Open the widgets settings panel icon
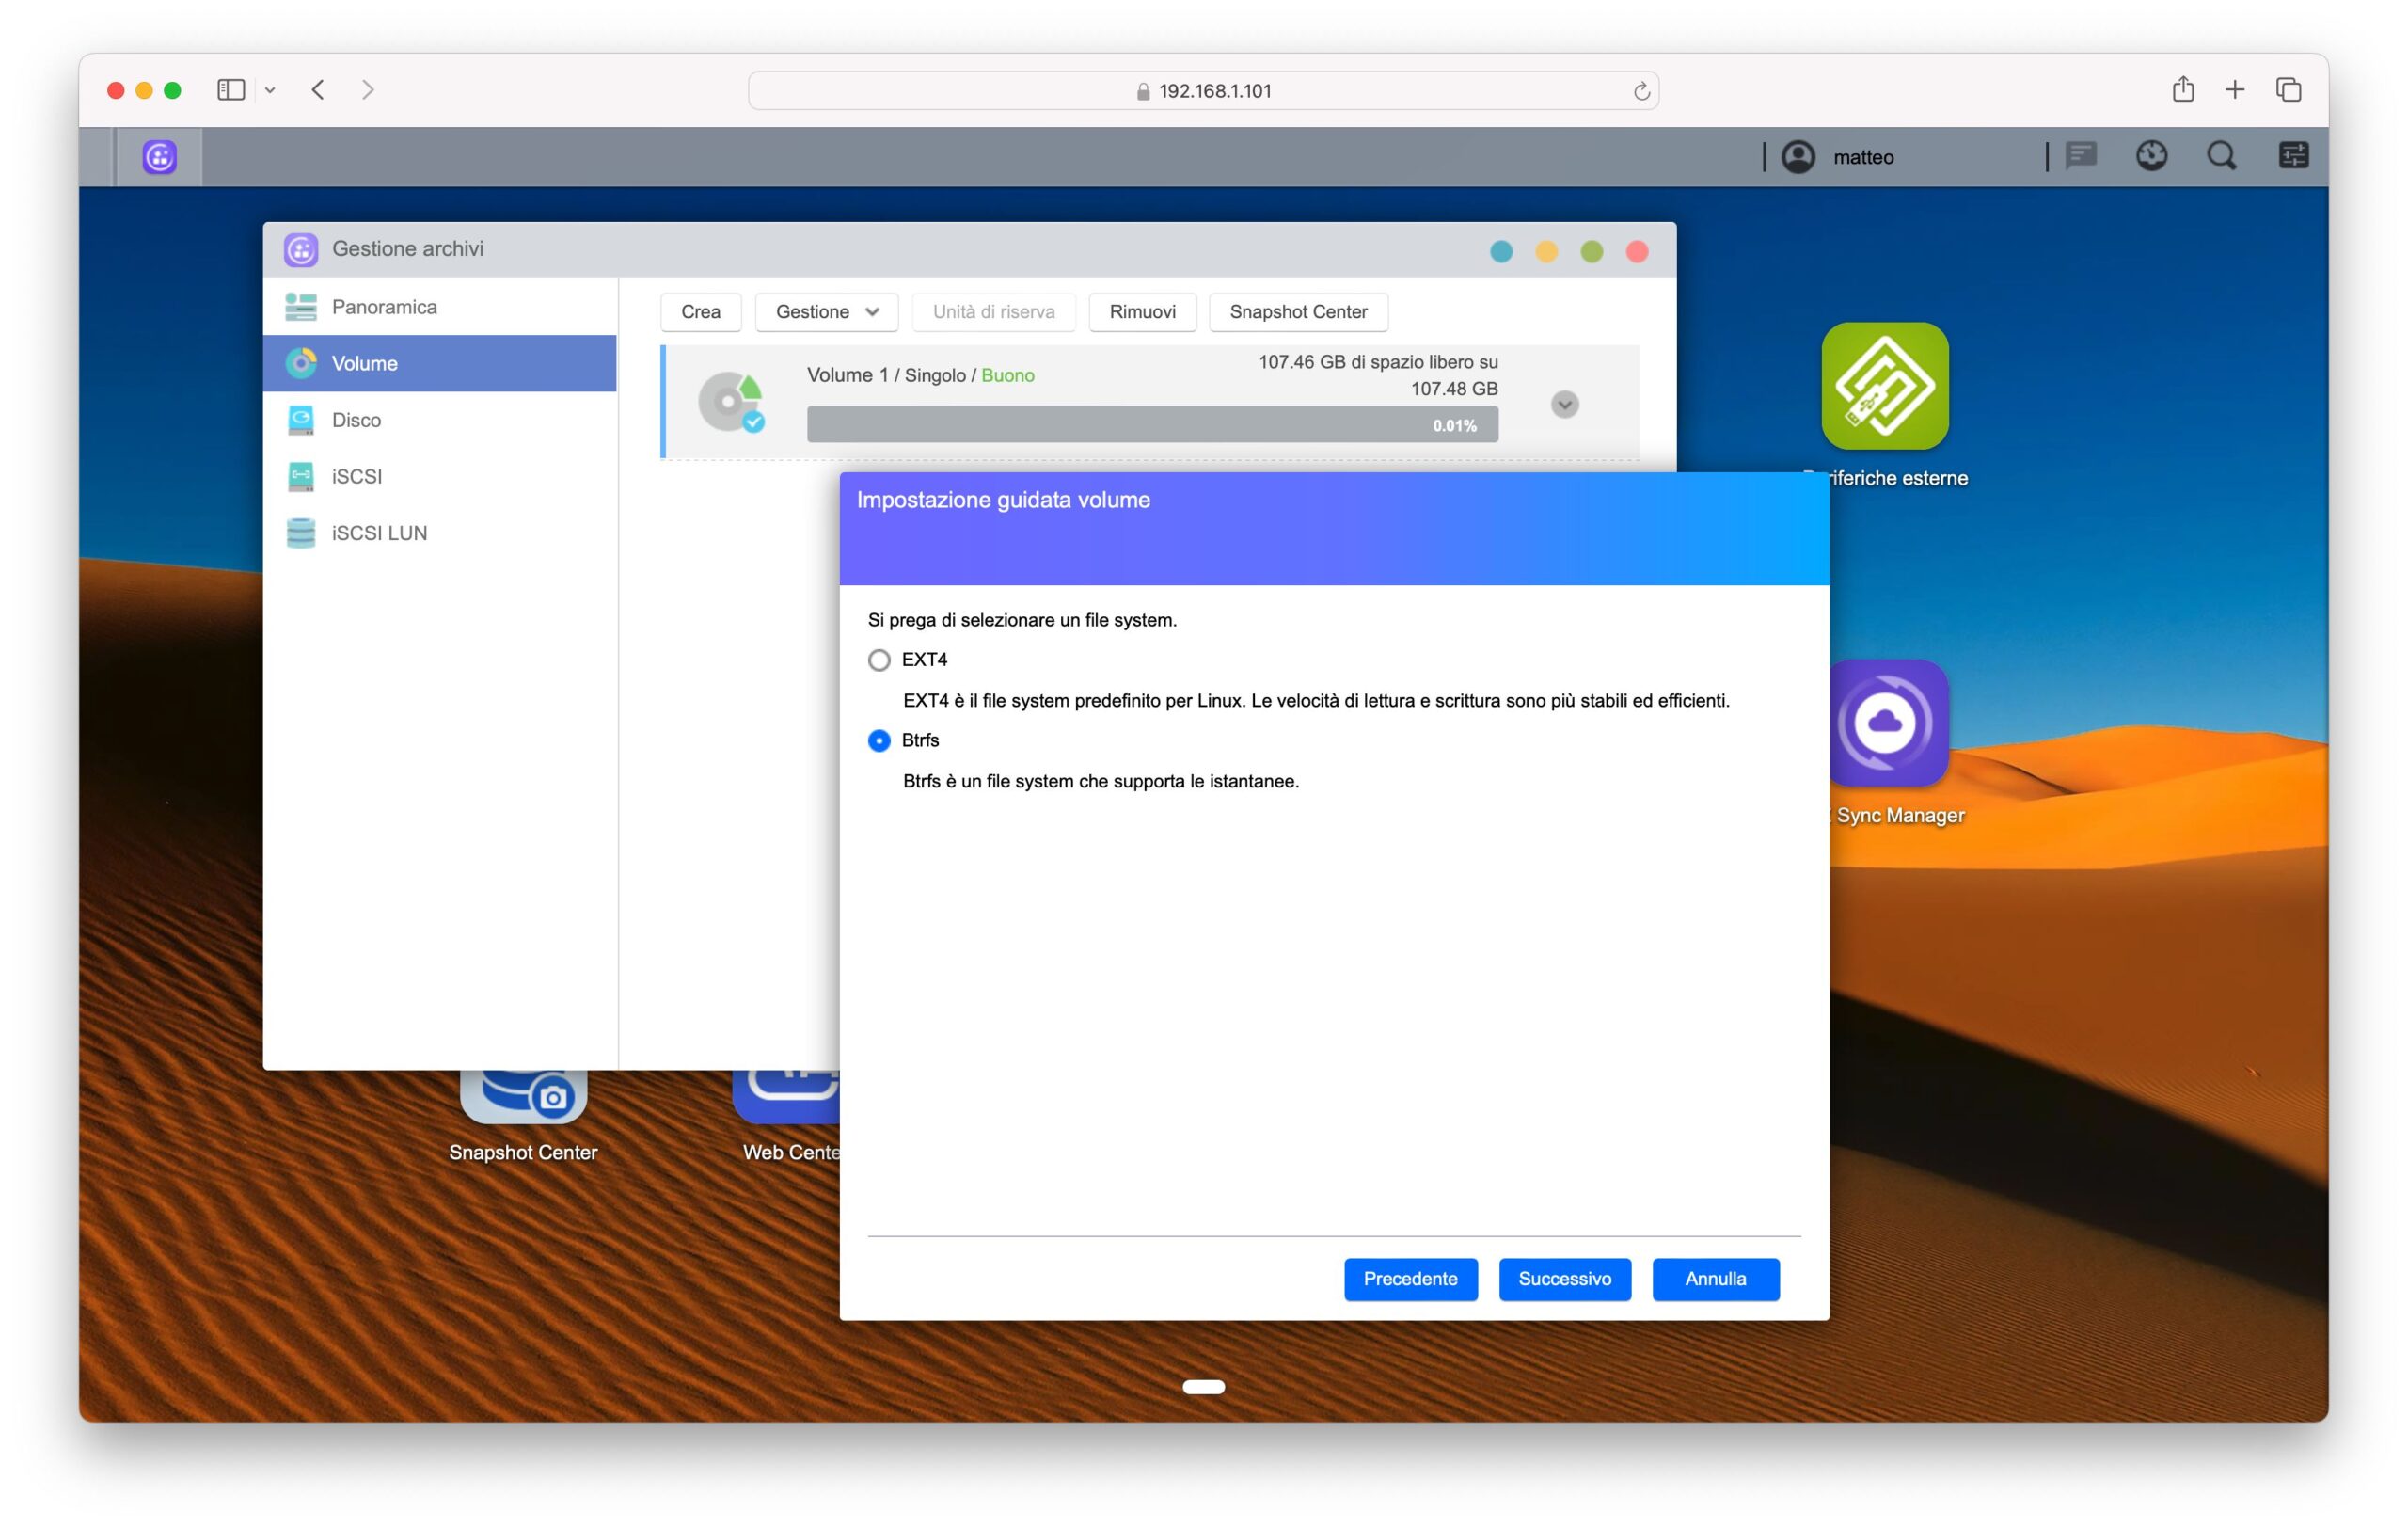 coord(2293,156)
